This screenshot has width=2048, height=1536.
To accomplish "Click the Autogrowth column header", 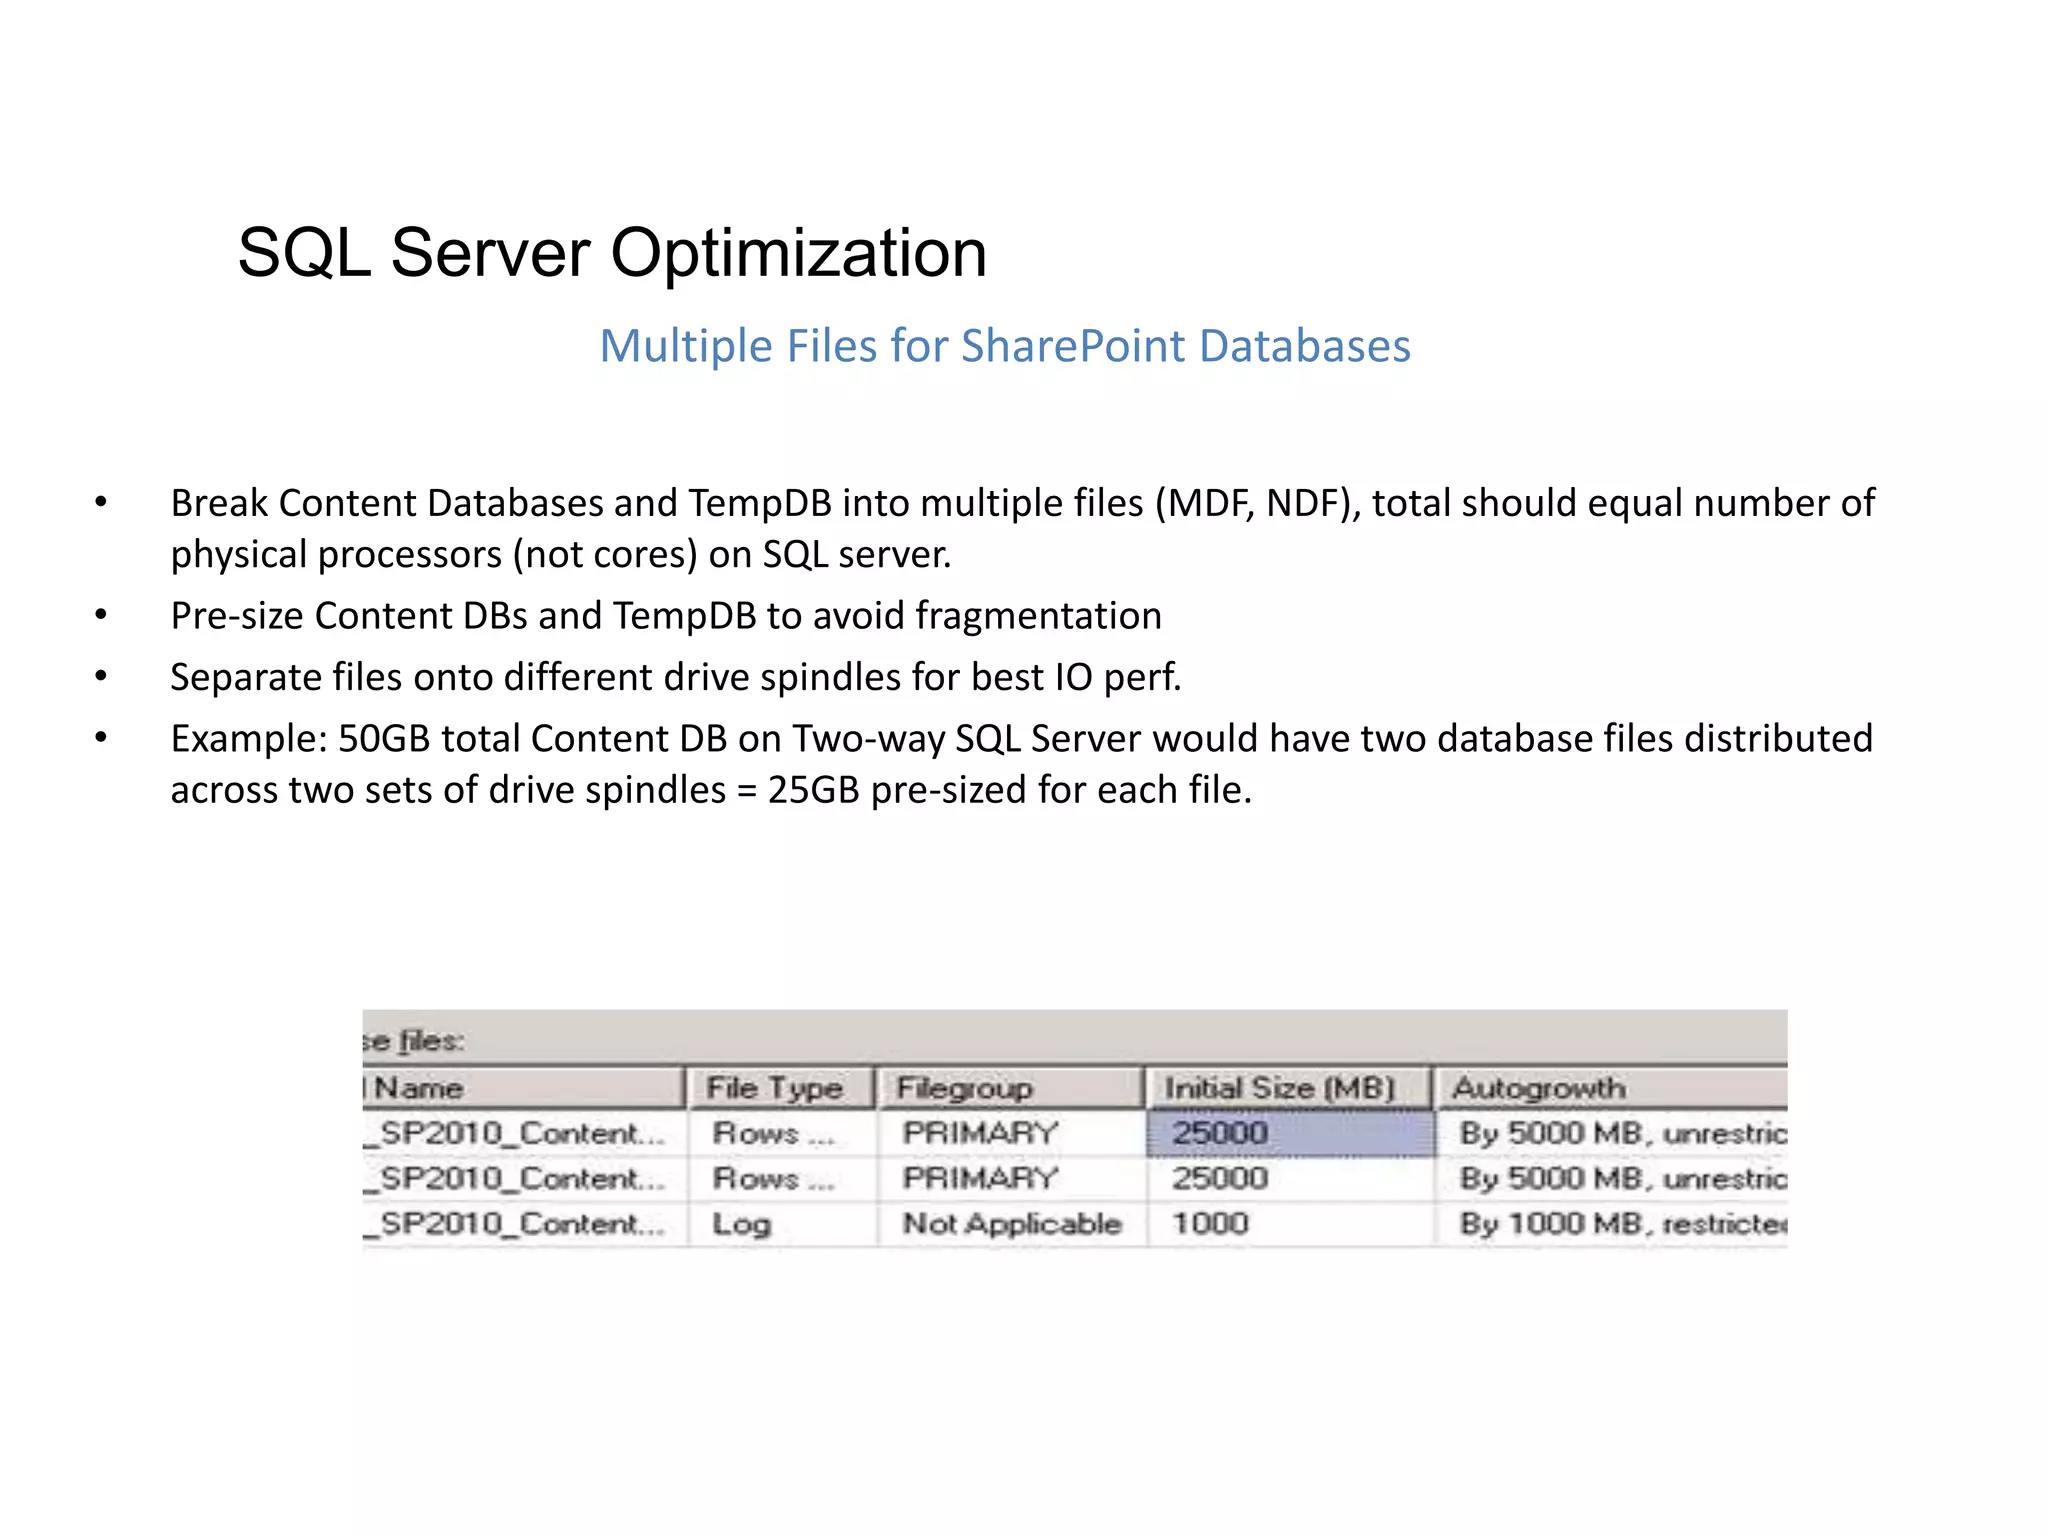I will (1611, 1088).
